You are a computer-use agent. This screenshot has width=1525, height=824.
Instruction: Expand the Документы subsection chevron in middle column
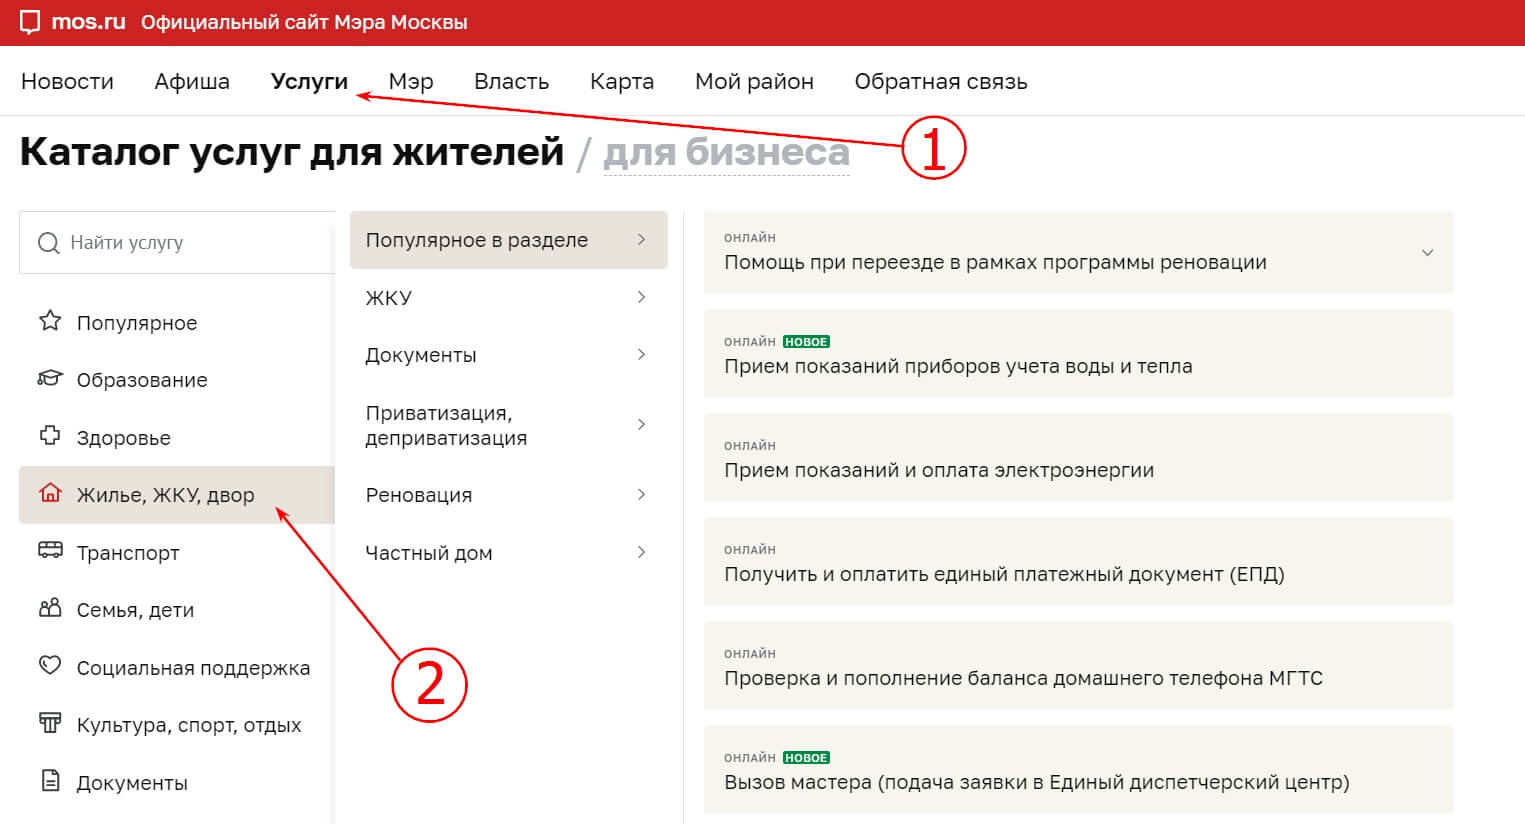click(641, 355)
